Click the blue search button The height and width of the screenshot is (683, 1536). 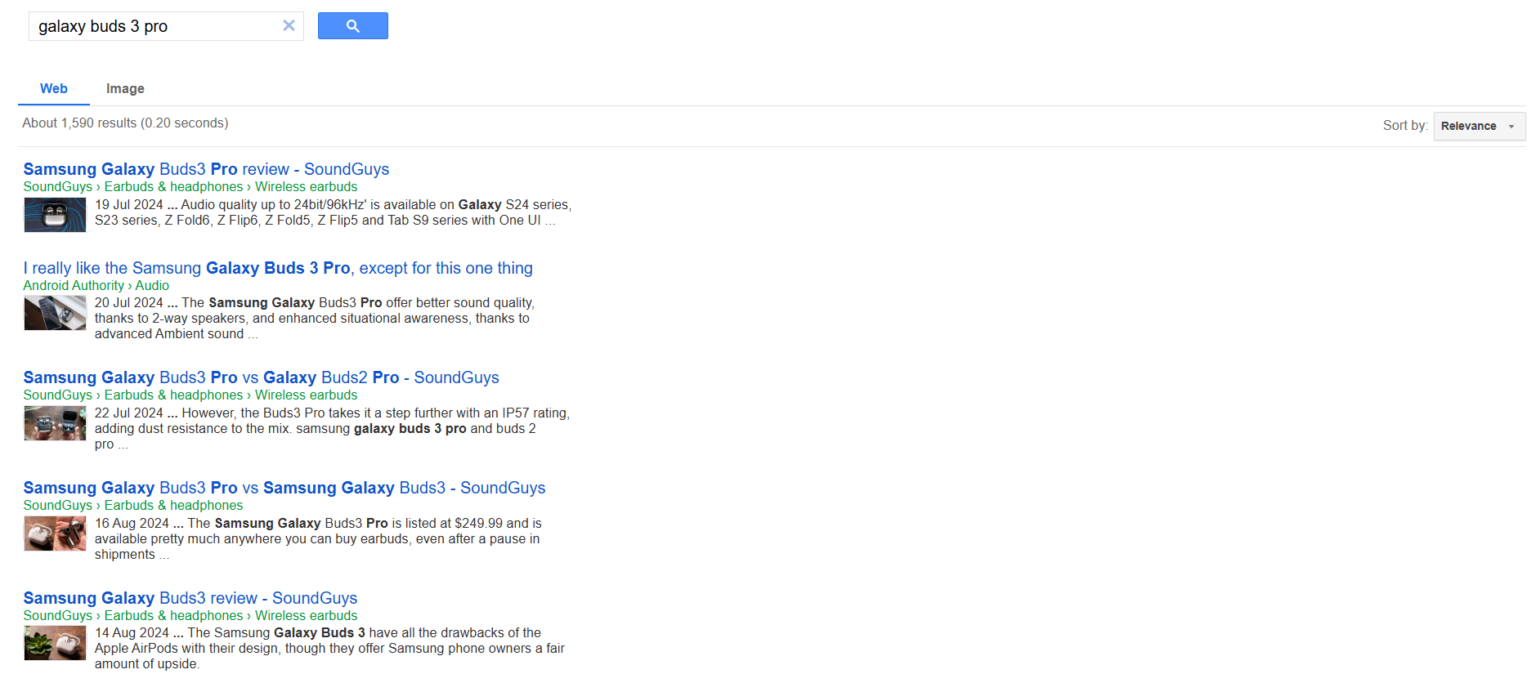[352, 25]
